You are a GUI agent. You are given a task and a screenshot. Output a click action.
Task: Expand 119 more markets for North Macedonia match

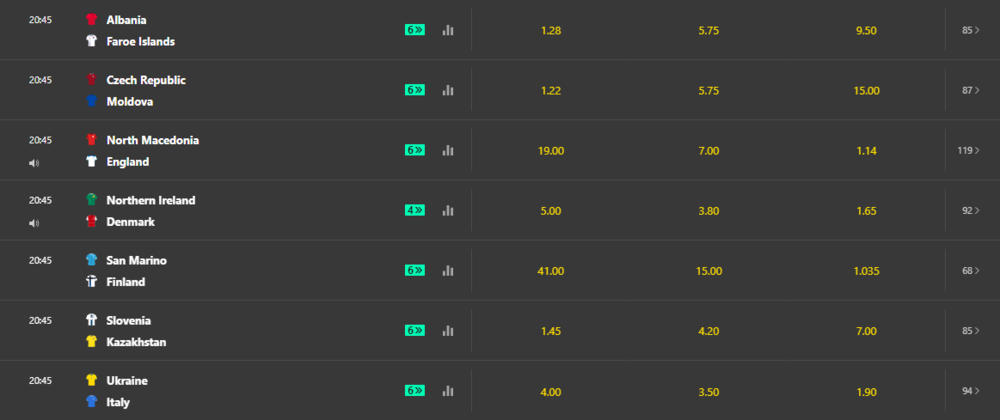pyautogui.click(x=968, y=150)
